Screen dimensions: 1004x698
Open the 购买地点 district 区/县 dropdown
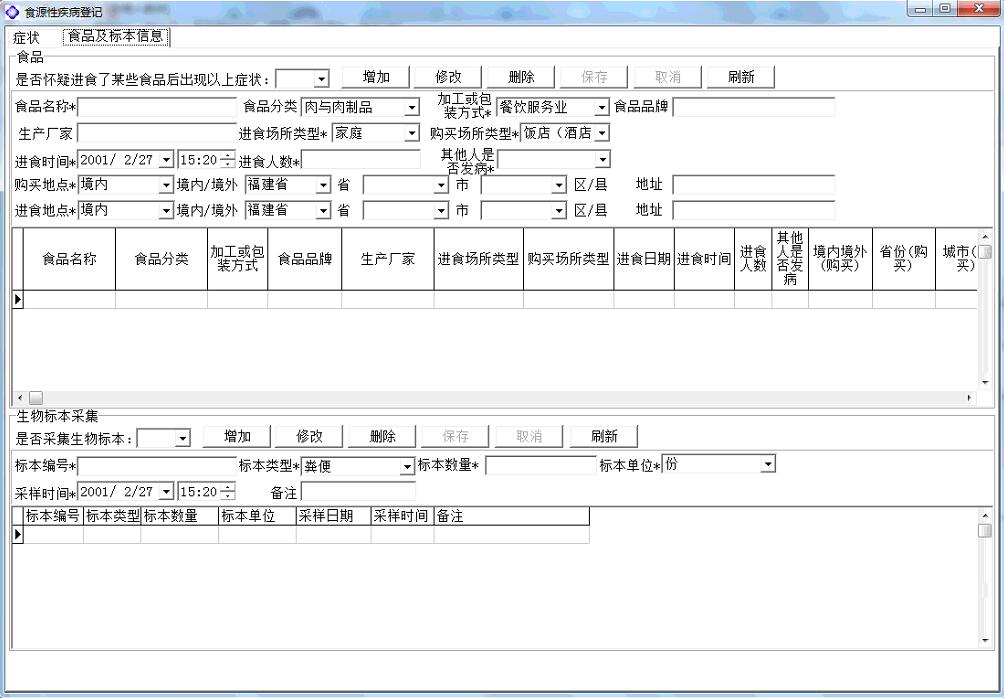559,185
